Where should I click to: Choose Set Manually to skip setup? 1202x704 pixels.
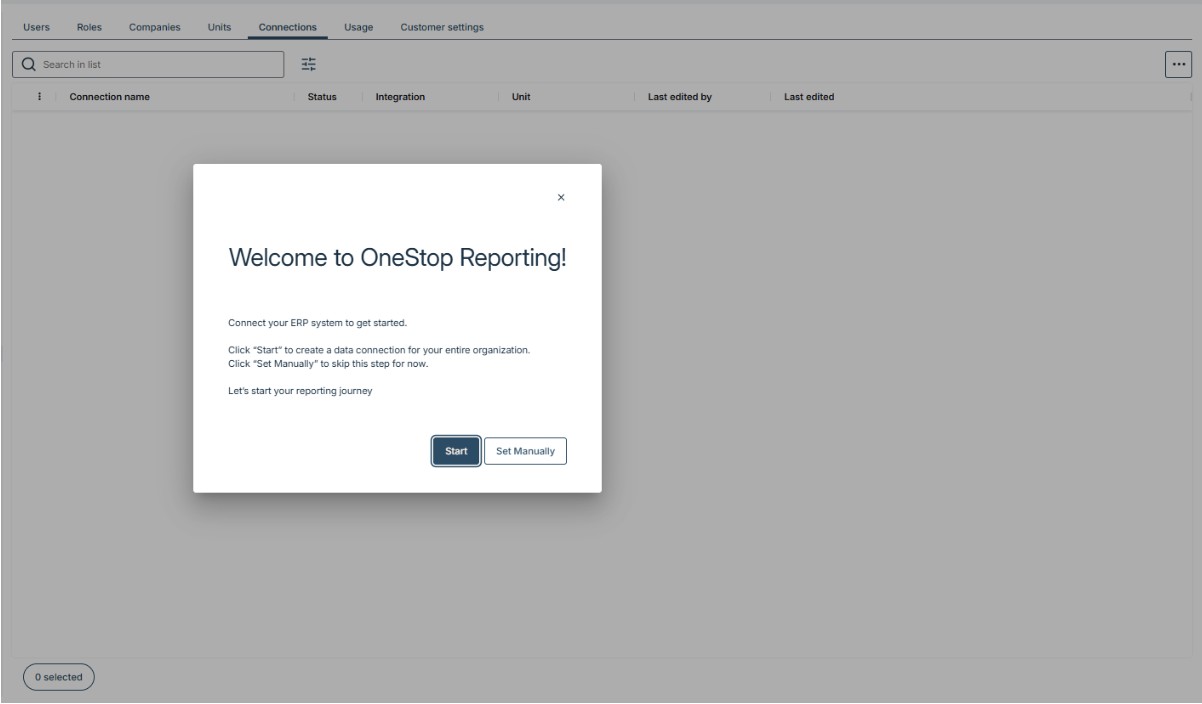525,451
